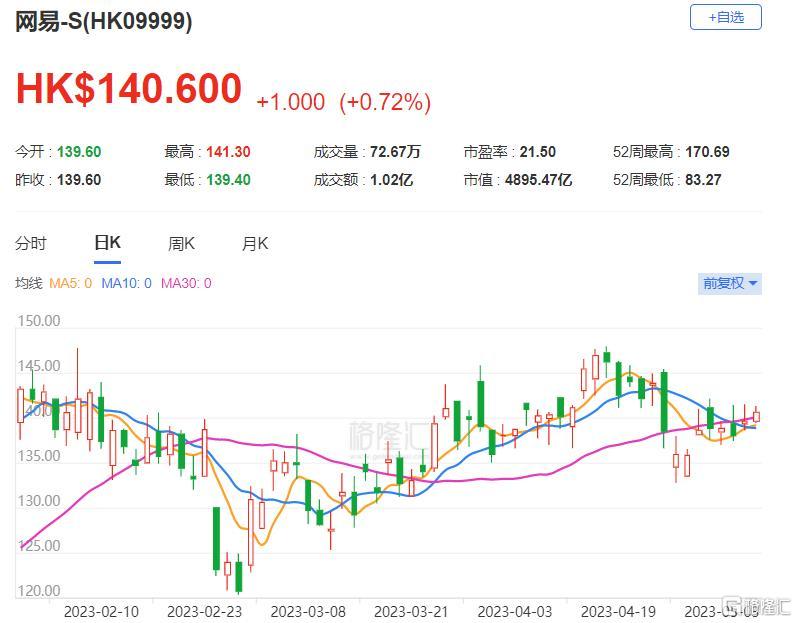Click the stock title 网易-S(HK09999)
Viewport: 797px width, 623px height.
point(104,21)
